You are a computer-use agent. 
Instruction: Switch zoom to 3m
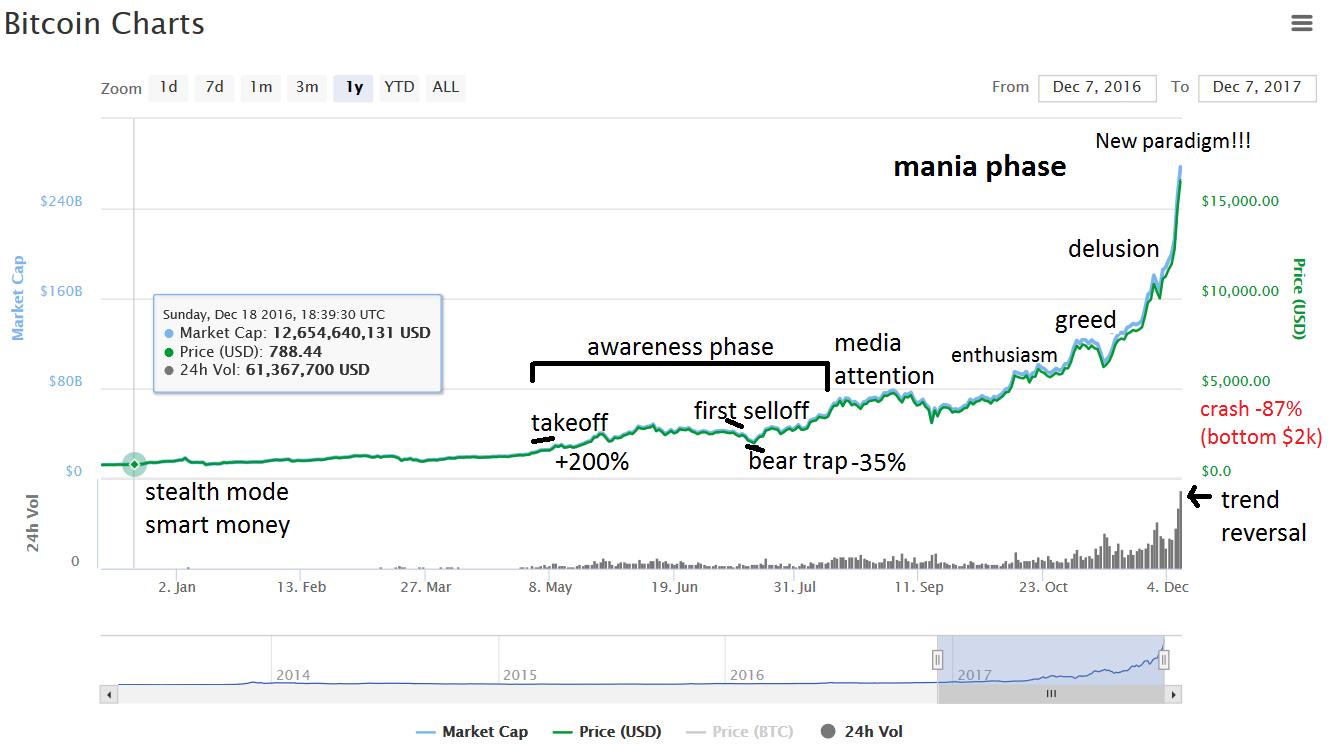[307, 88]
